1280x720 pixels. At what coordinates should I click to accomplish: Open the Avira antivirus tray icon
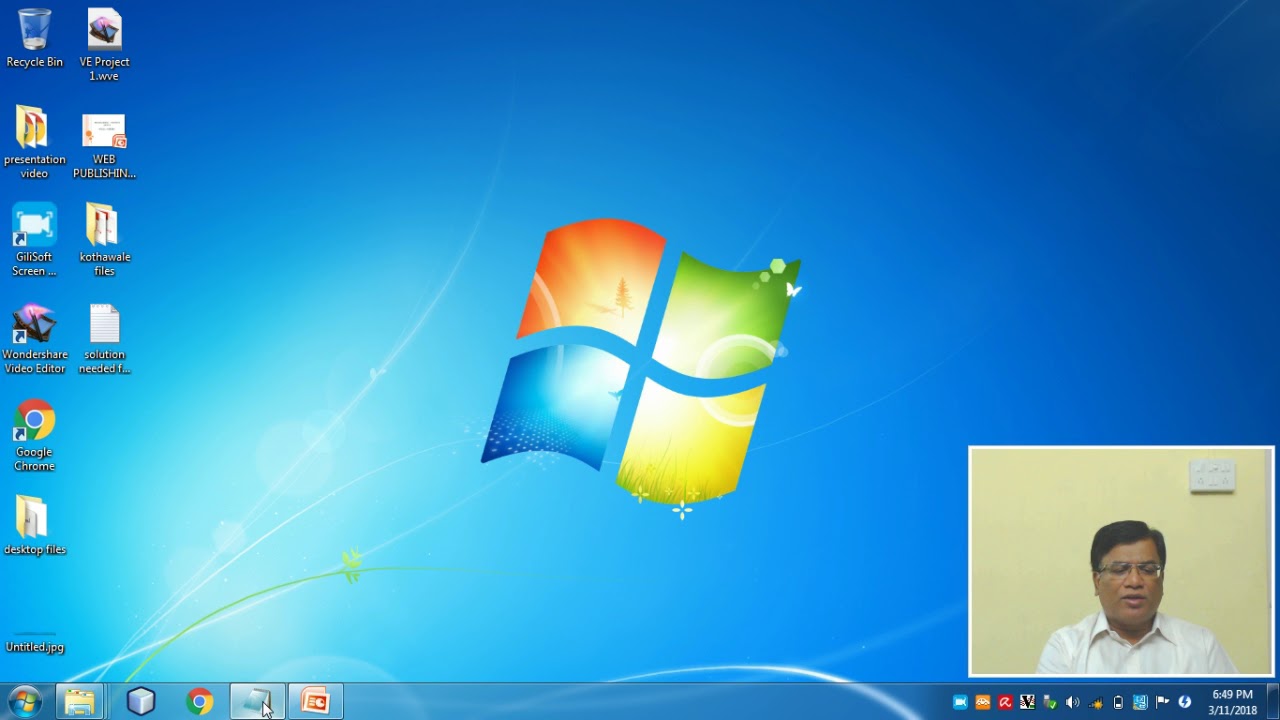point(1005,702)
